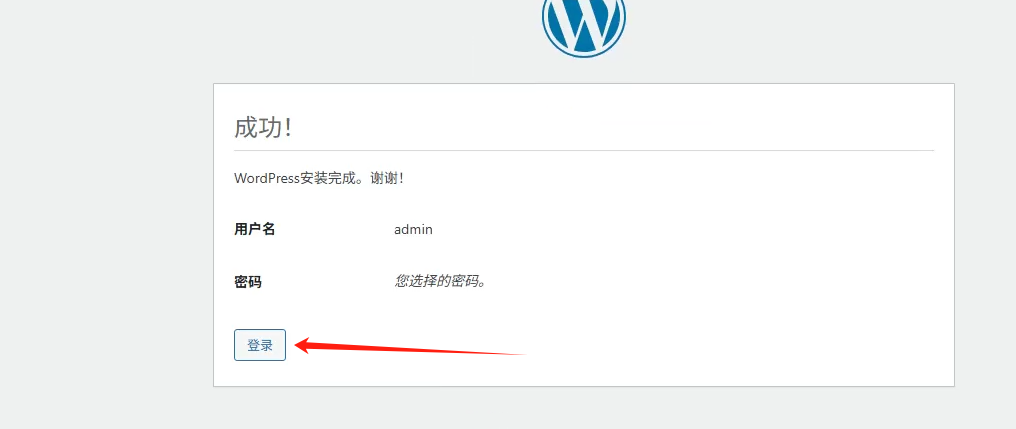Image resolution: width=1016 pixels, height=429 pixels.
Task: Select the 成功! heading text
Action: (x=263, y=128)
